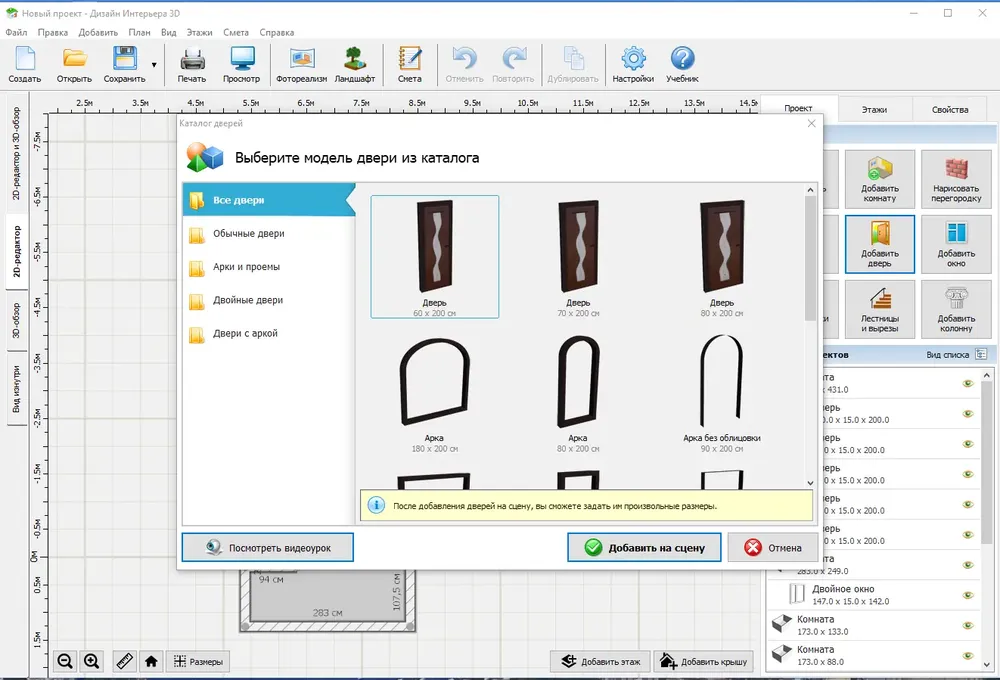The image size is (1000, 680).
Task: Click the home view reset icon
Action: pyautogui.click(x=151, y=662)
